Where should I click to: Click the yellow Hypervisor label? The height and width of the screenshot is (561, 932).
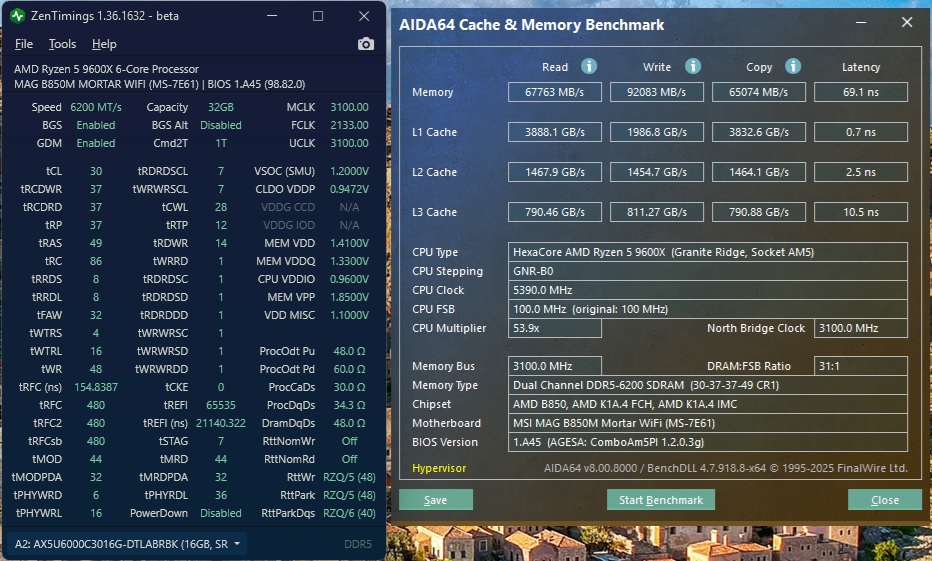pos(439,468)
